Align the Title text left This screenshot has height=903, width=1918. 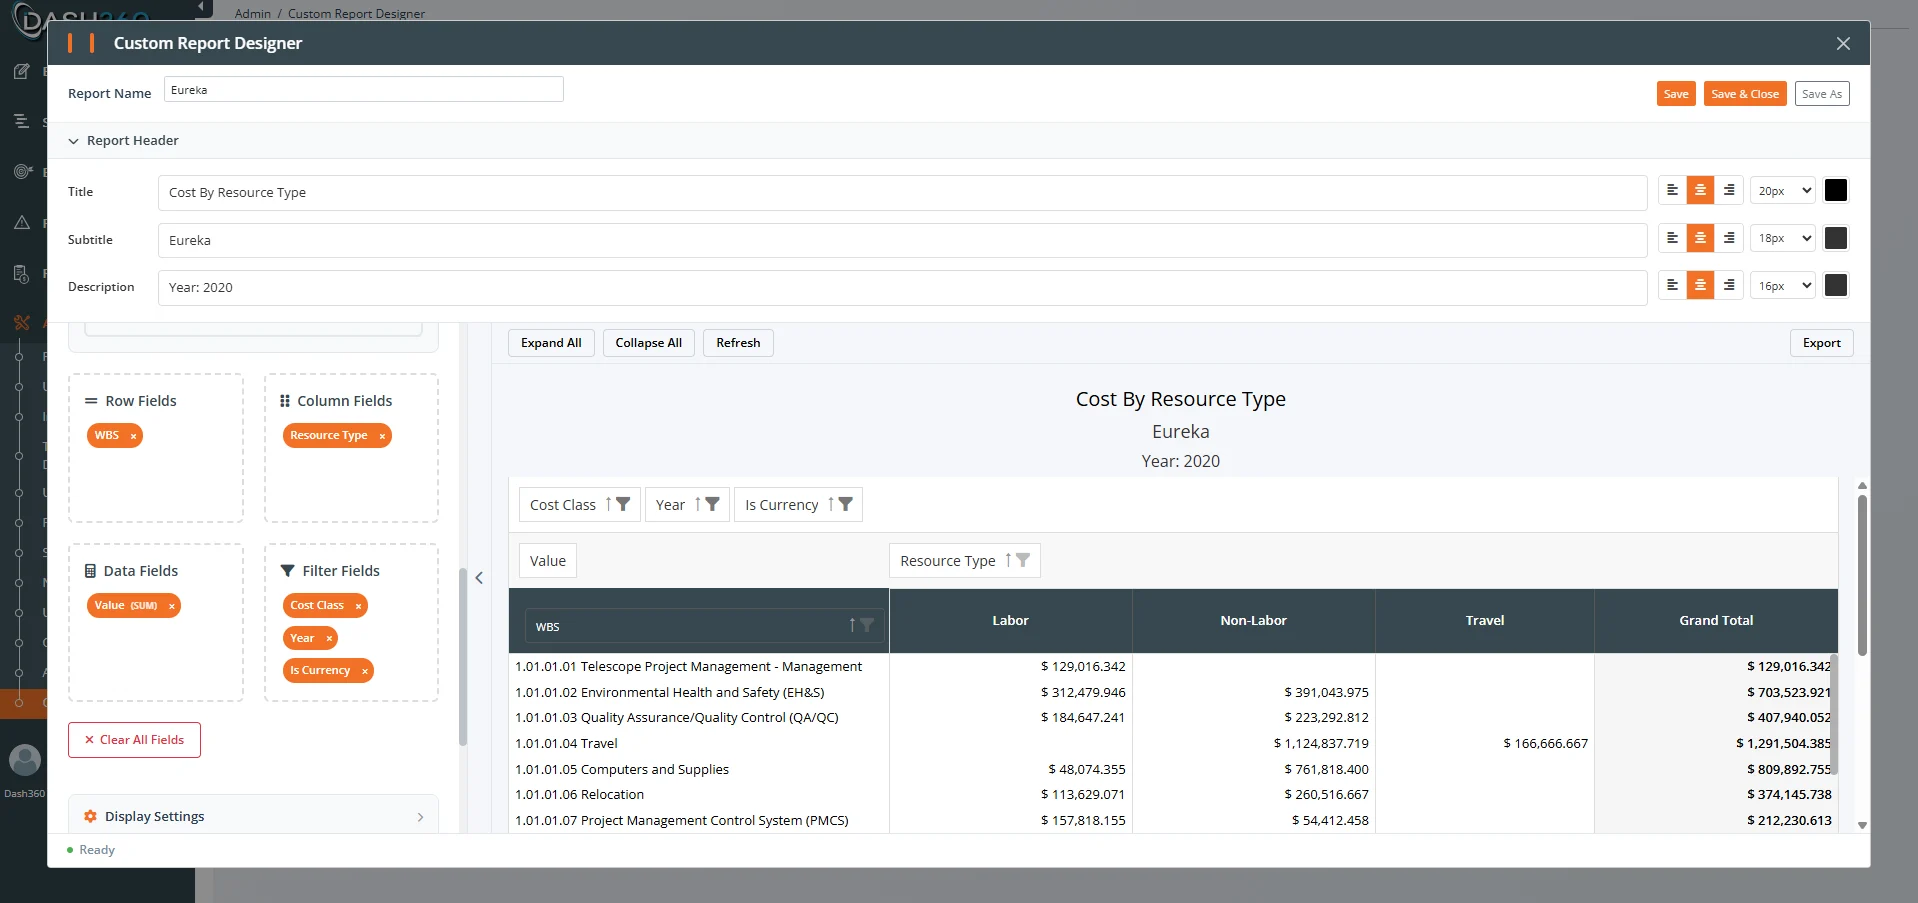click(x=1672, y=190)
